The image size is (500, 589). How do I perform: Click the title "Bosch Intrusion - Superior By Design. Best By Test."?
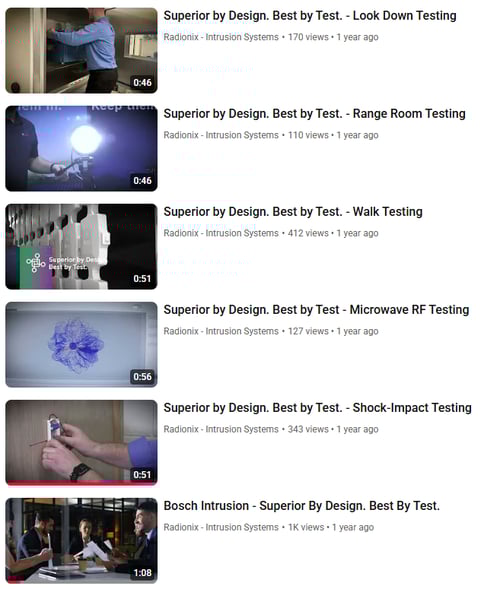(x=302, y=506)
